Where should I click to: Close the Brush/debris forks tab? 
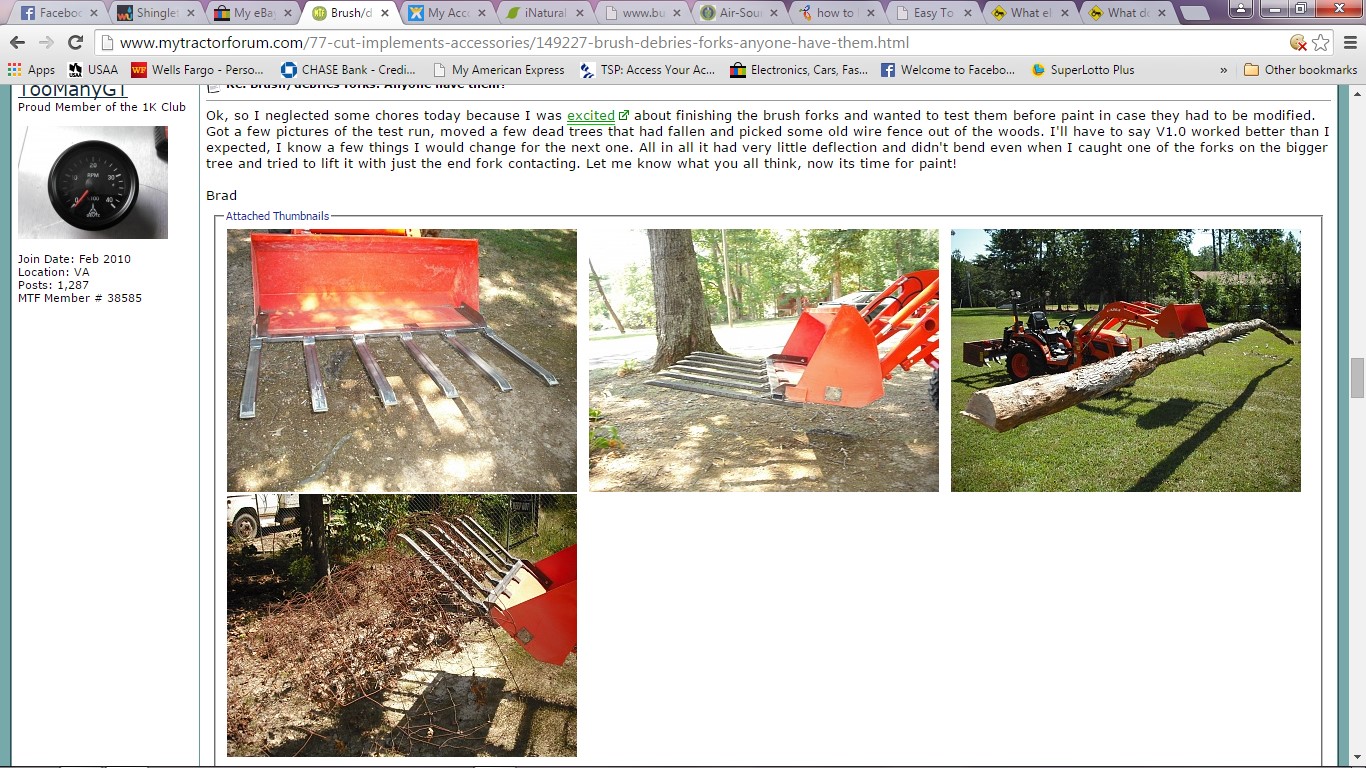[x=385, y=13]
